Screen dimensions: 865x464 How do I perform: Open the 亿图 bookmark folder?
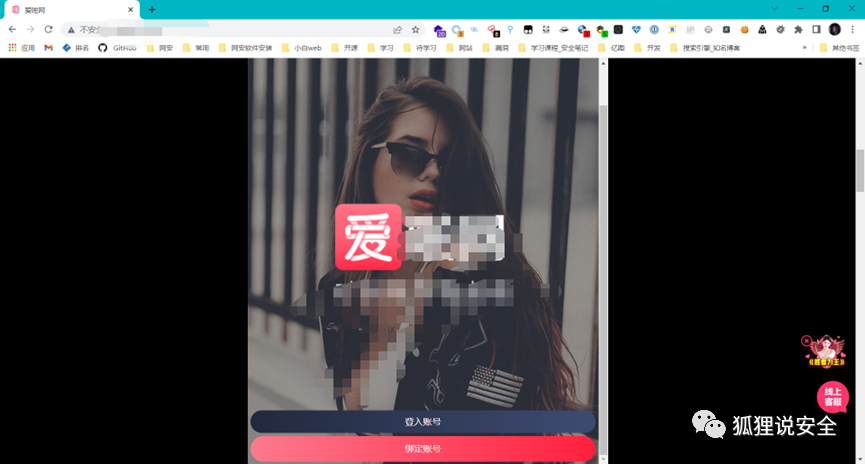click(x=612, y=48)
